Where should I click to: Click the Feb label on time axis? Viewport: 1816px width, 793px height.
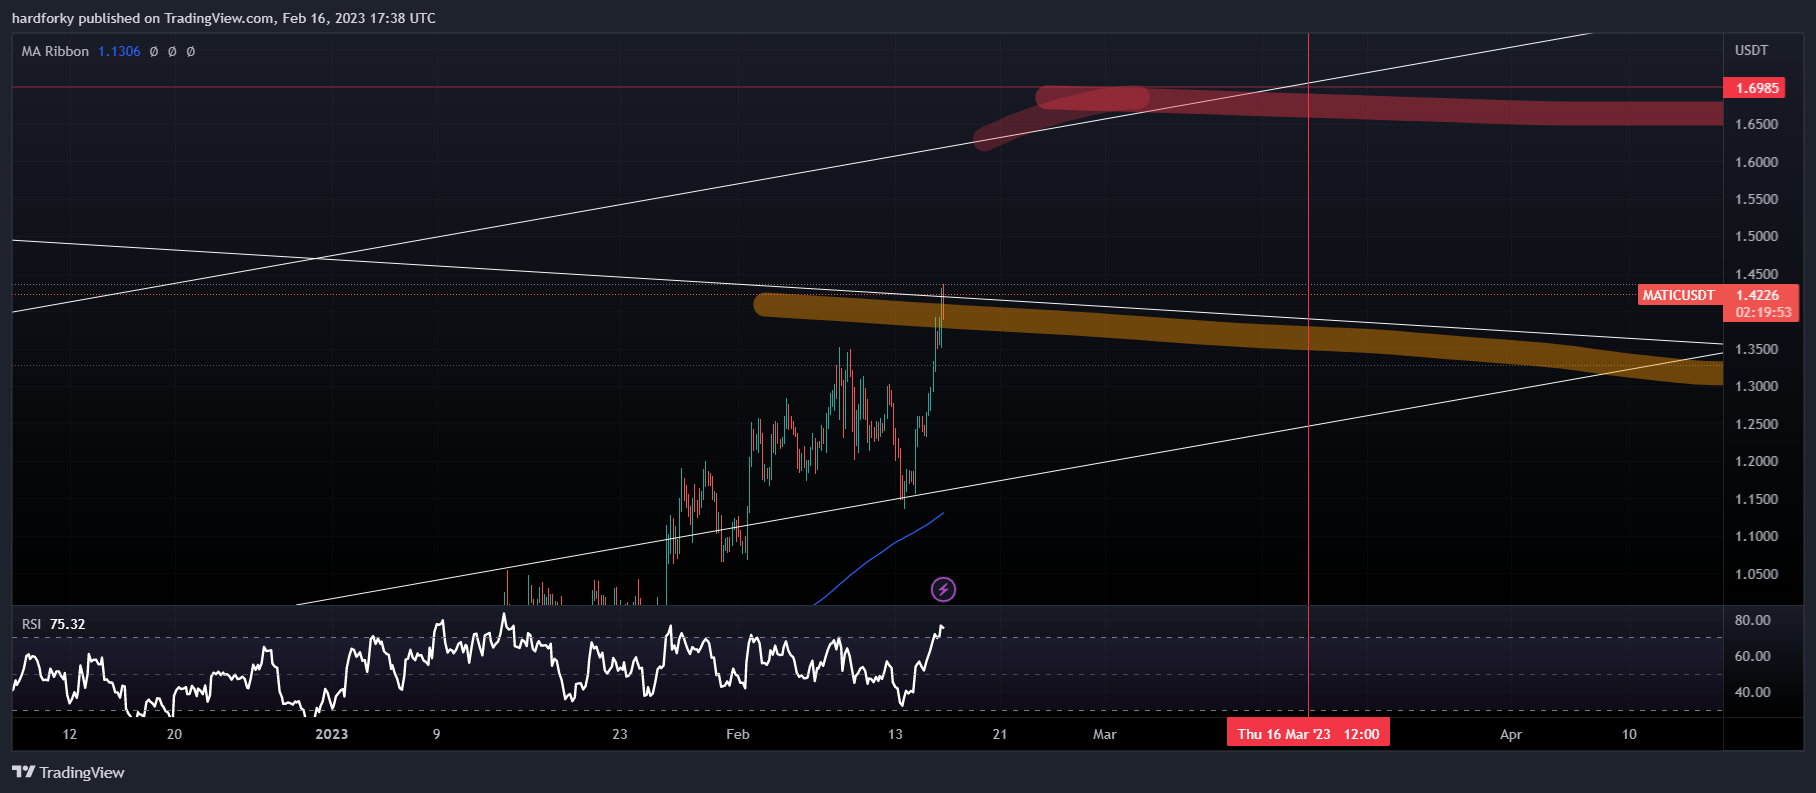[x=738, y=734]
